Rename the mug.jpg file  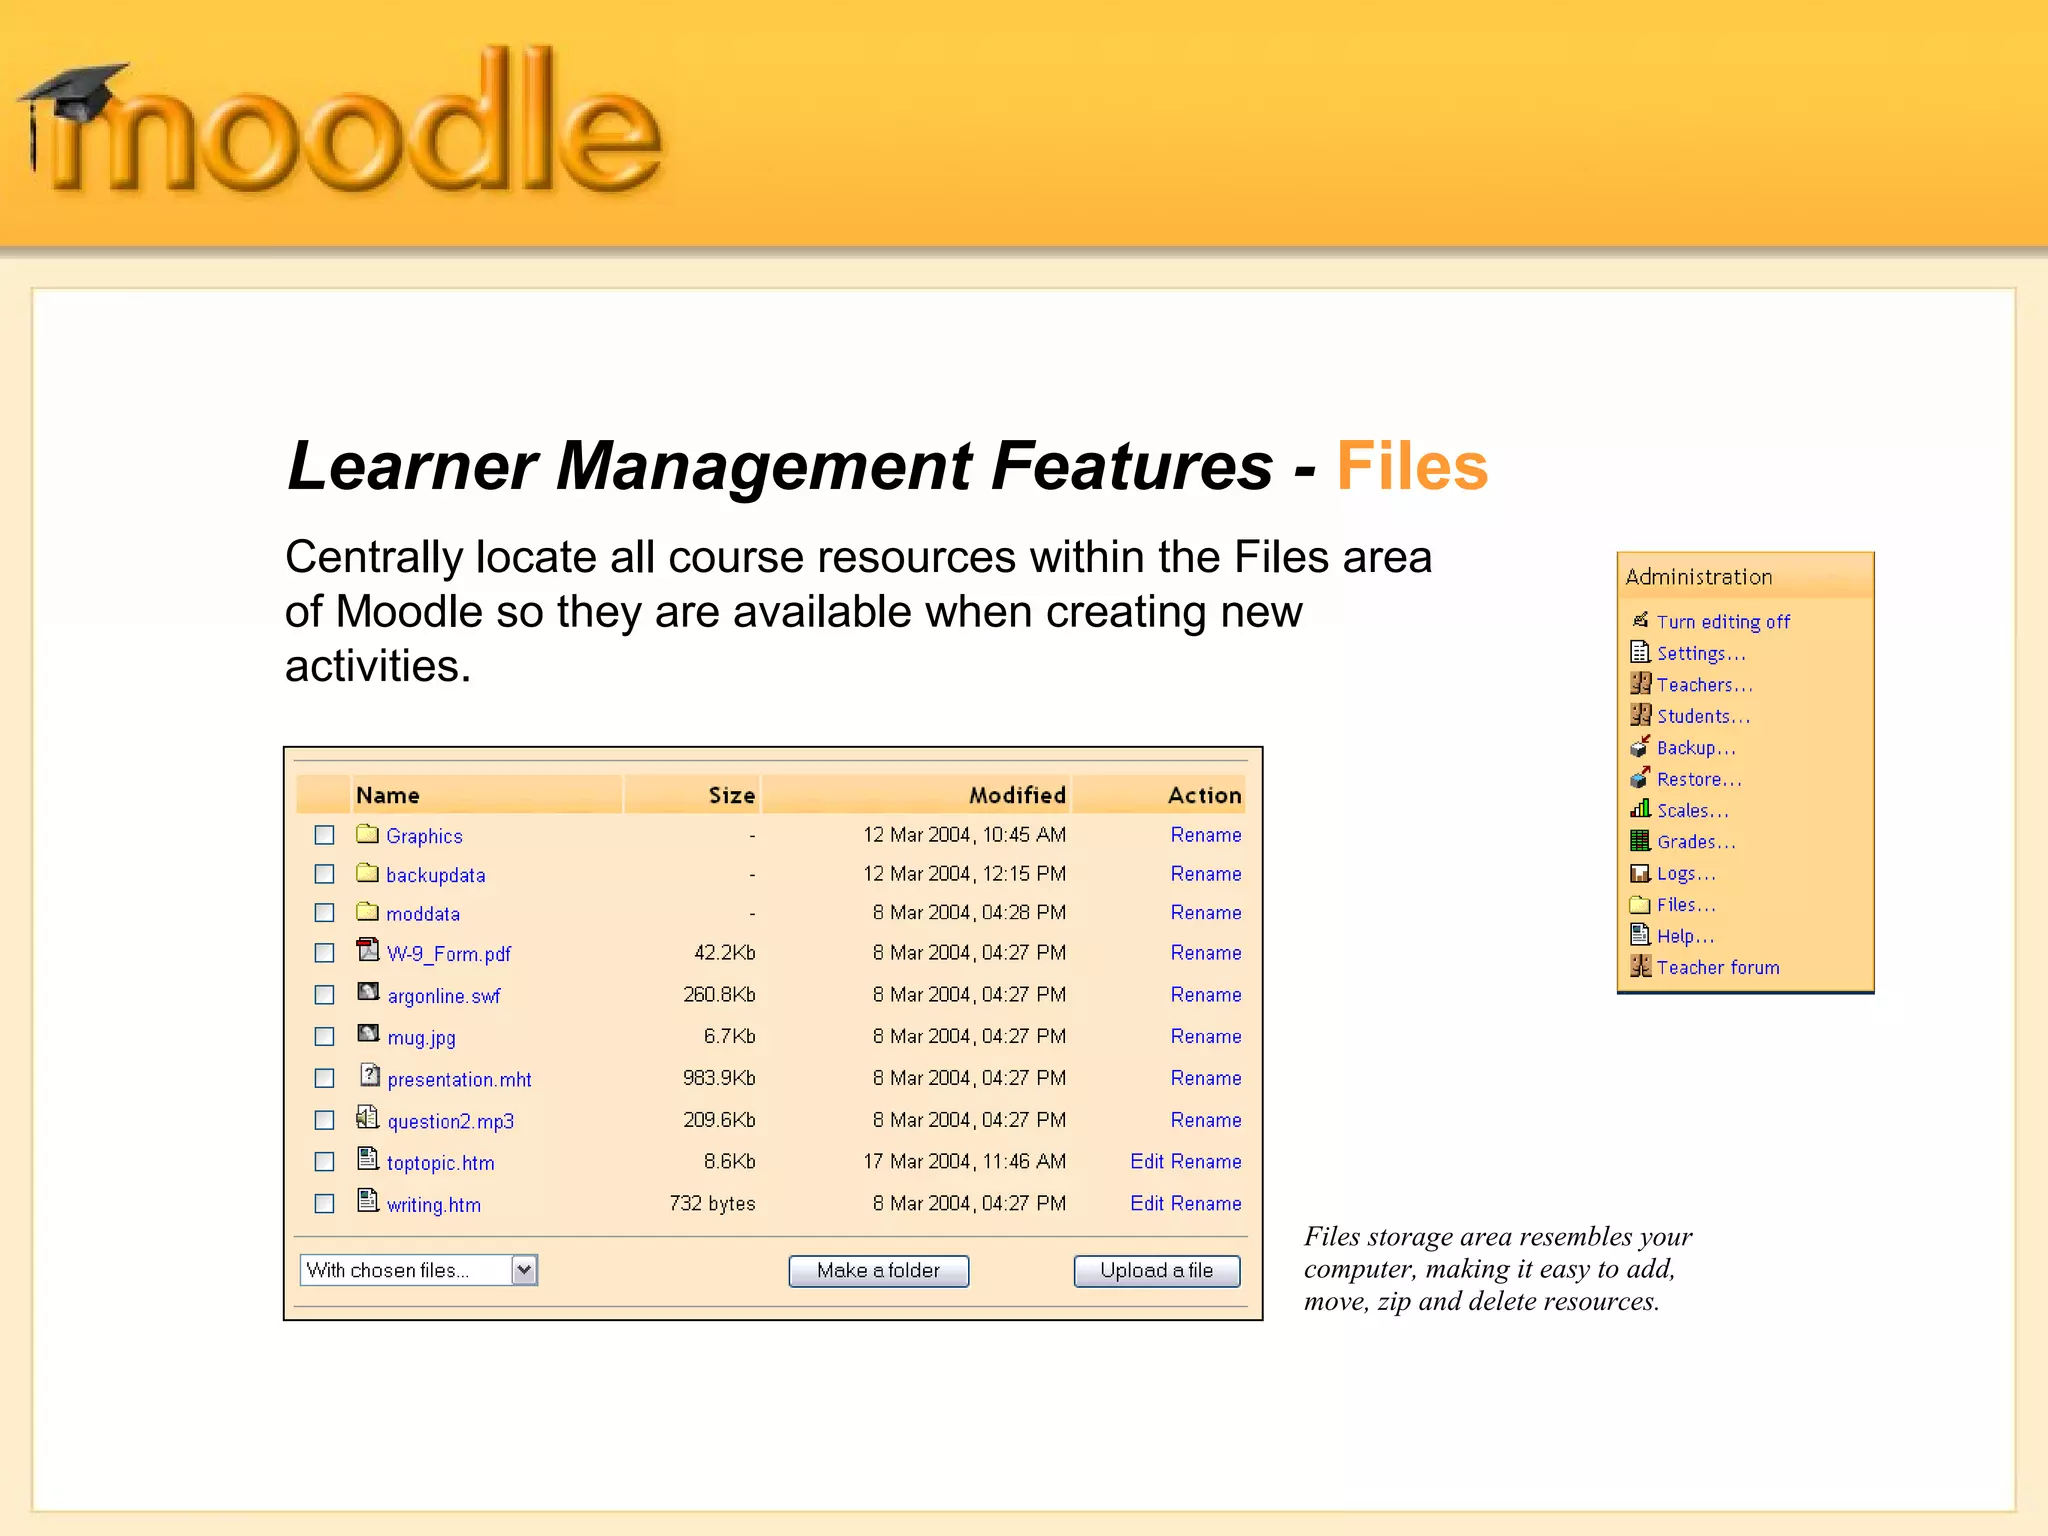(1206, 1036)
